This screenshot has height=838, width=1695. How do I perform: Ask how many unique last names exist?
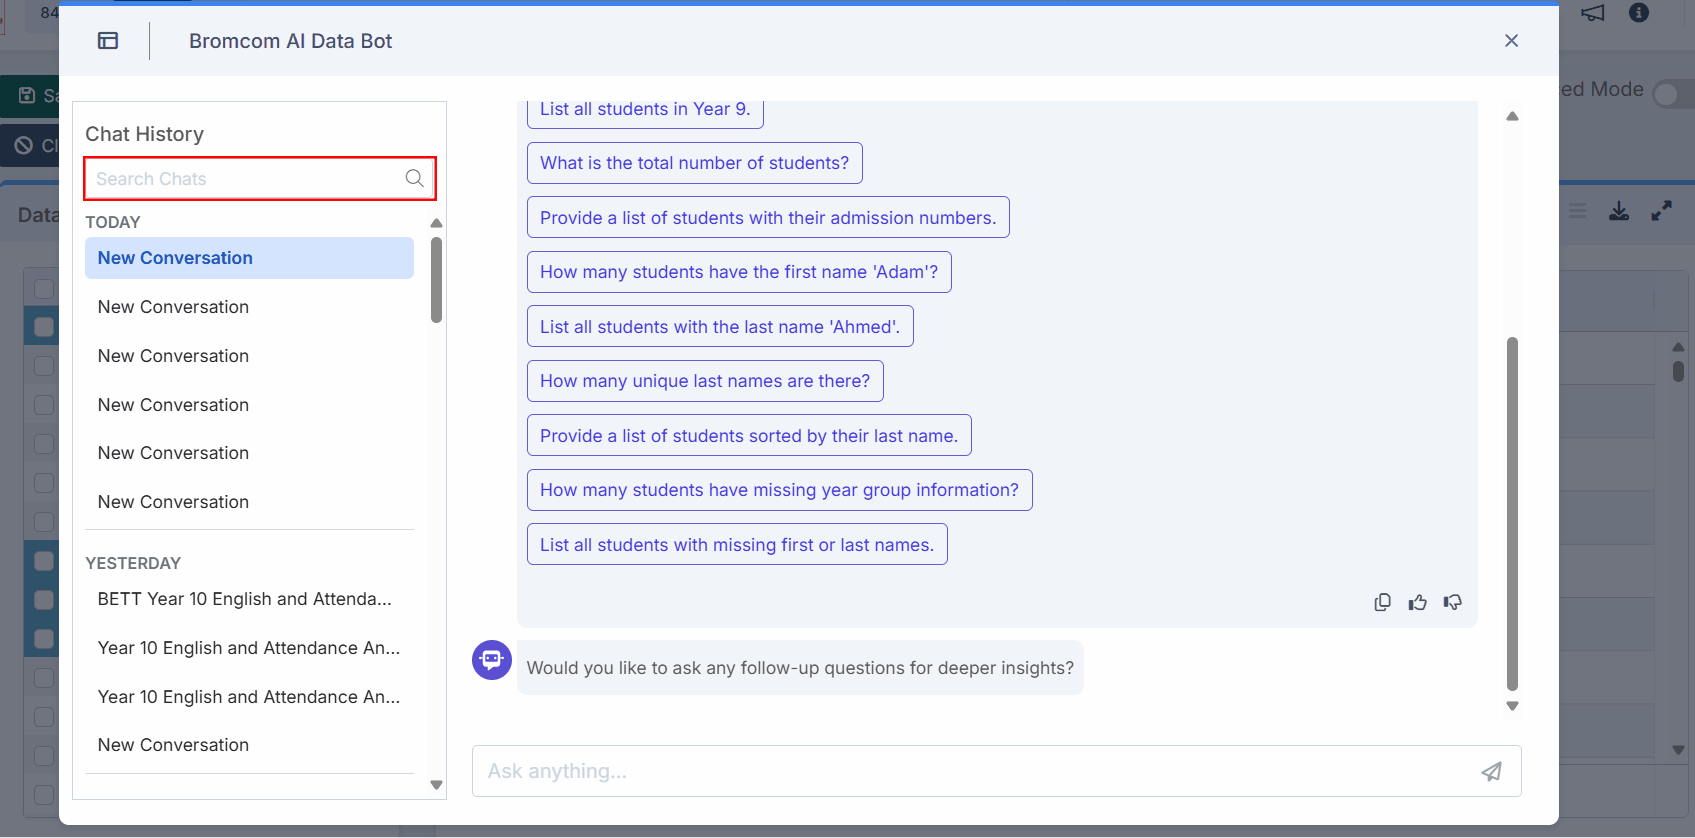pos(705,381)
